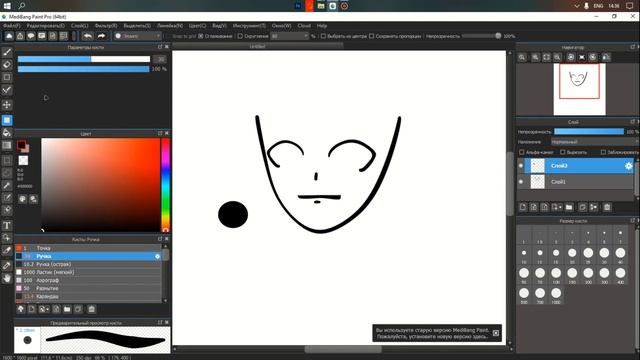This screenshot has height=360, width=640.
Task: Add a new layer folder
Action: point(569,207)
